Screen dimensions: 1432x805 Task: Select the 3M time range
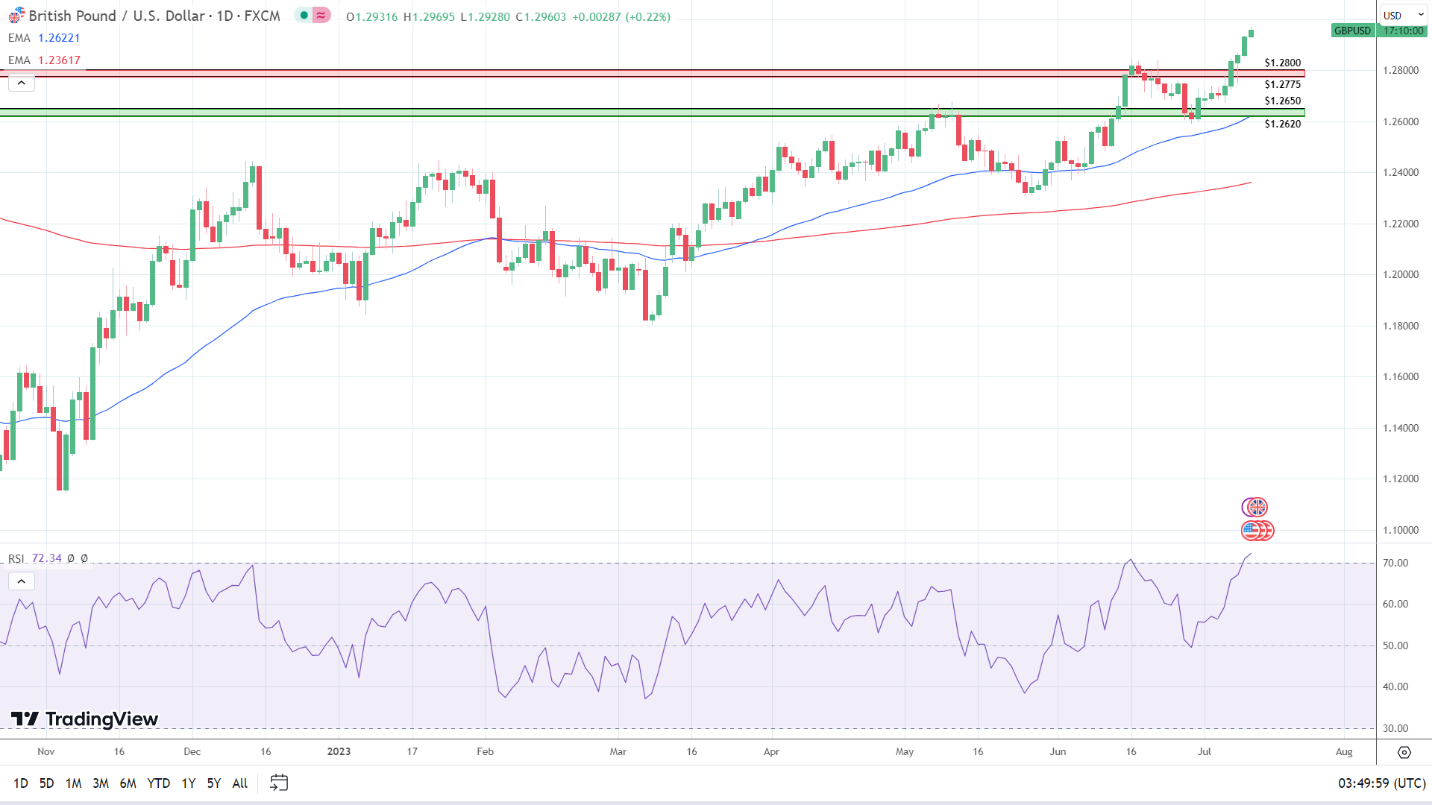100,783
